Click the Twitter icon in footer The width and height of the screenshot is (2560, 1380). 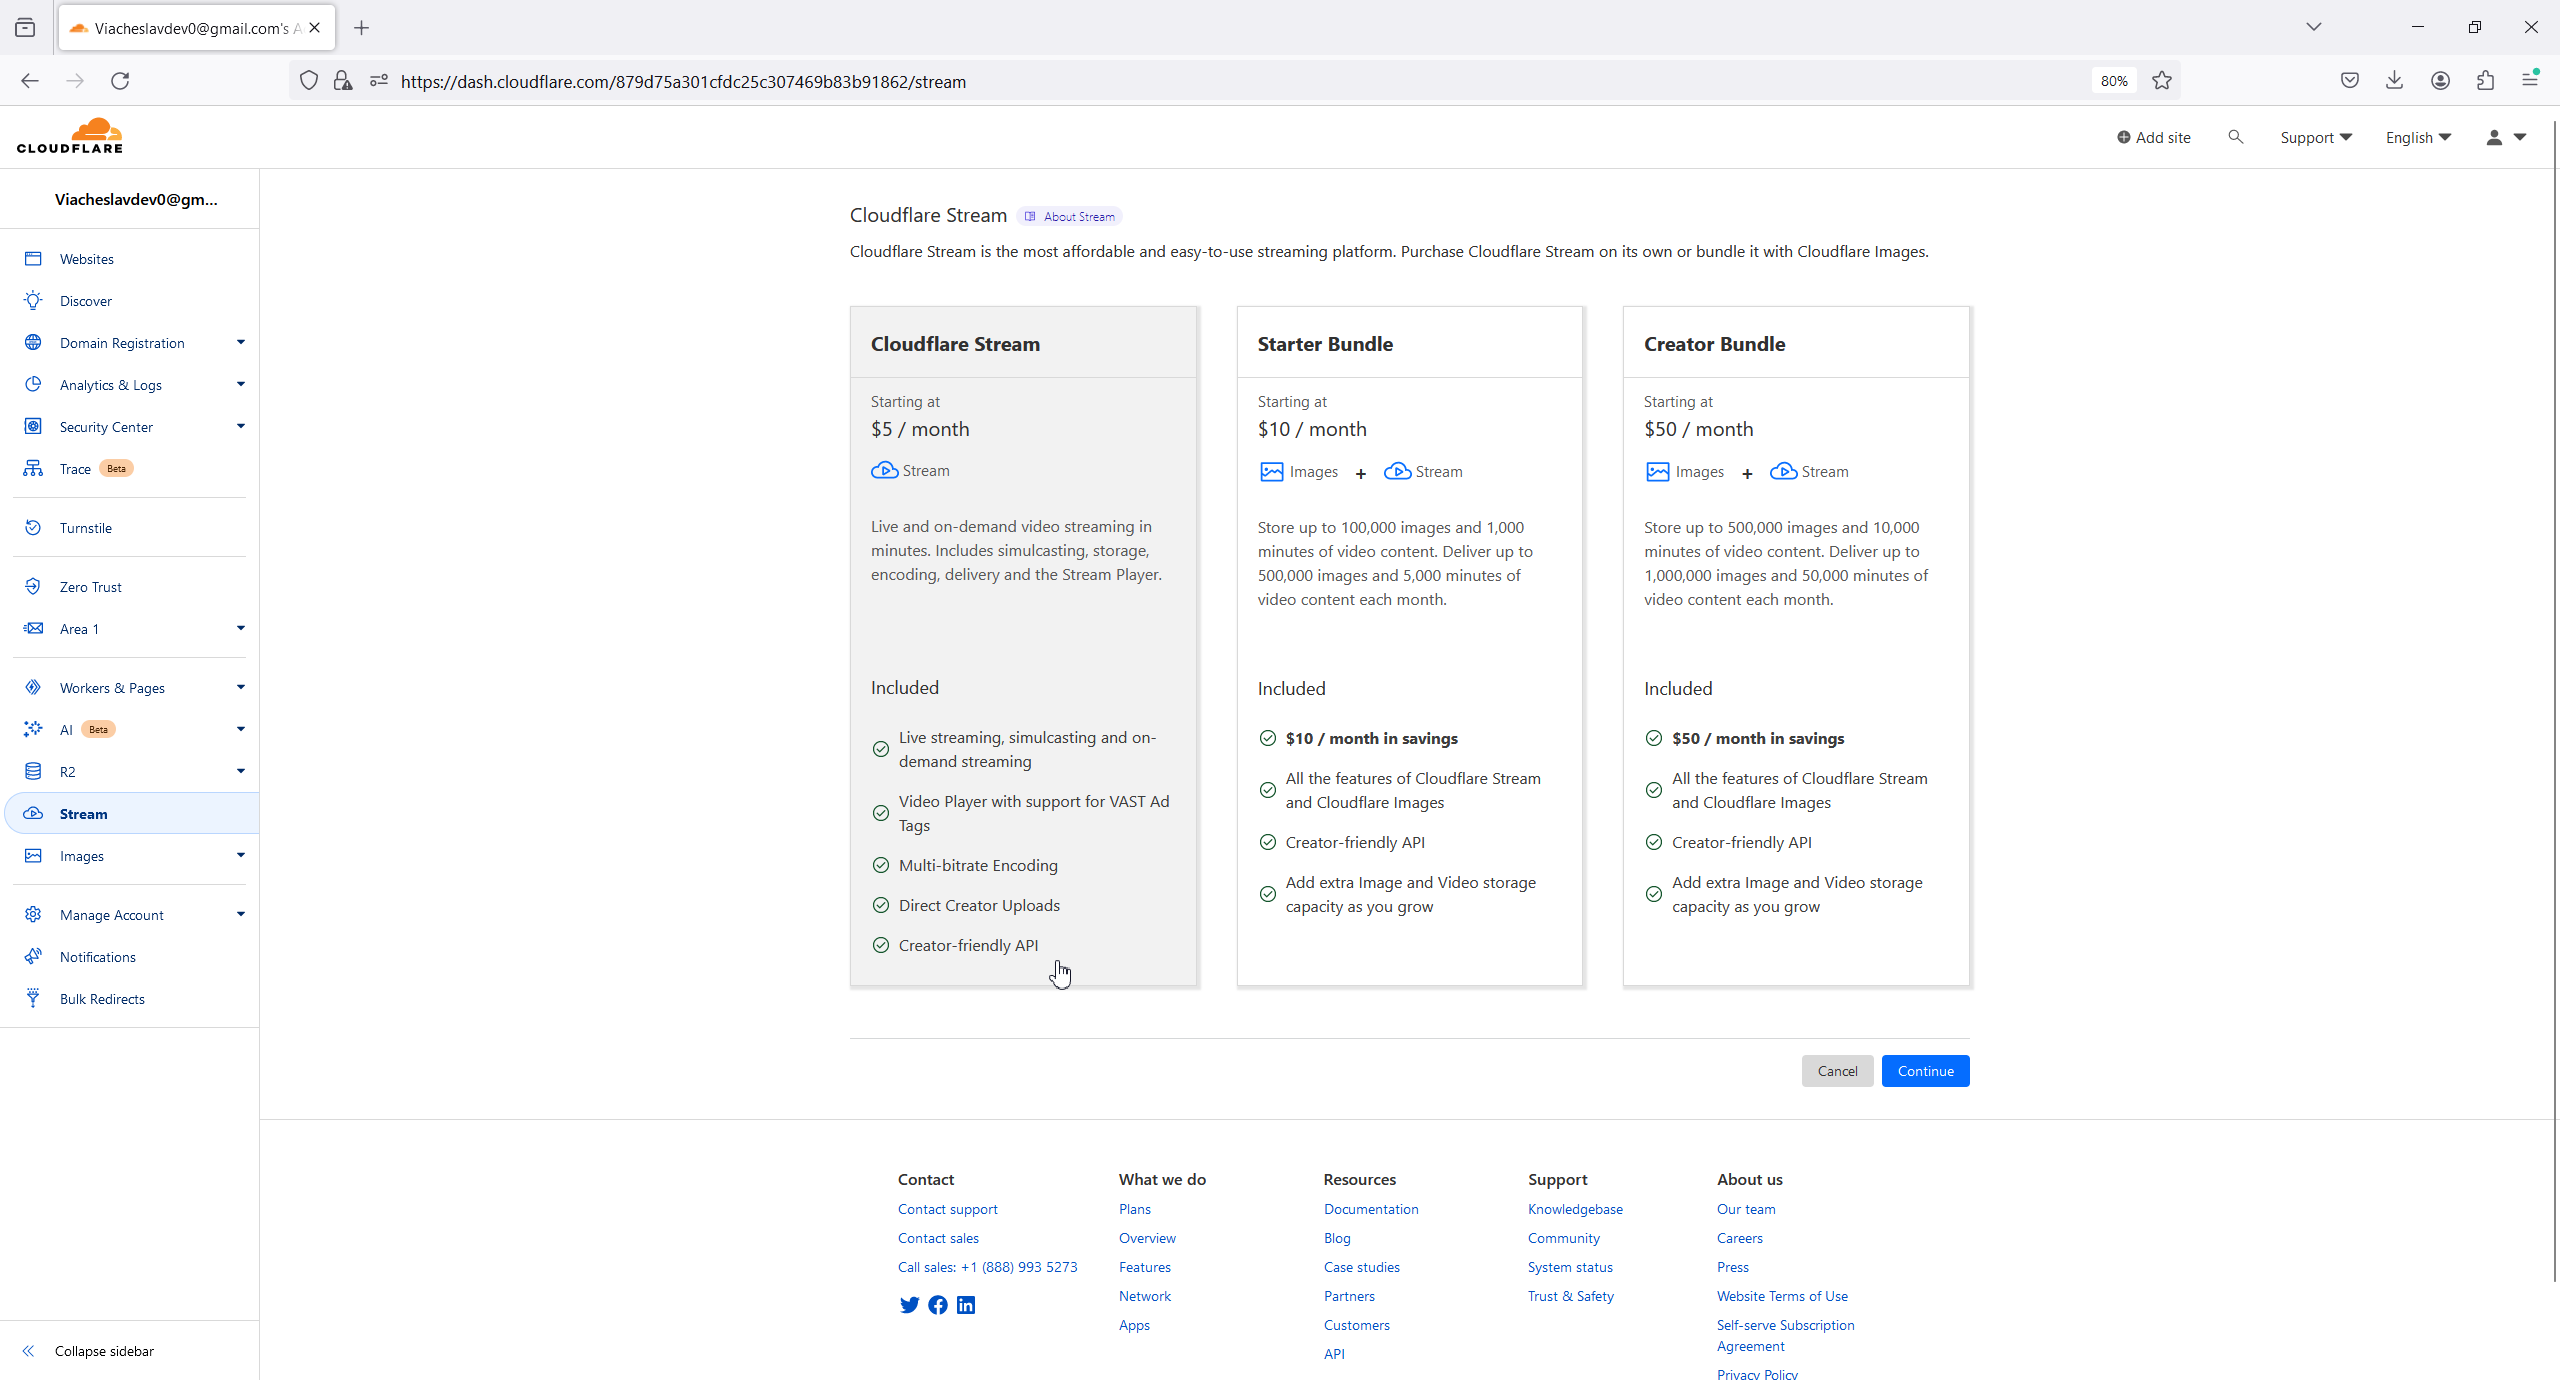point(909,1305)
